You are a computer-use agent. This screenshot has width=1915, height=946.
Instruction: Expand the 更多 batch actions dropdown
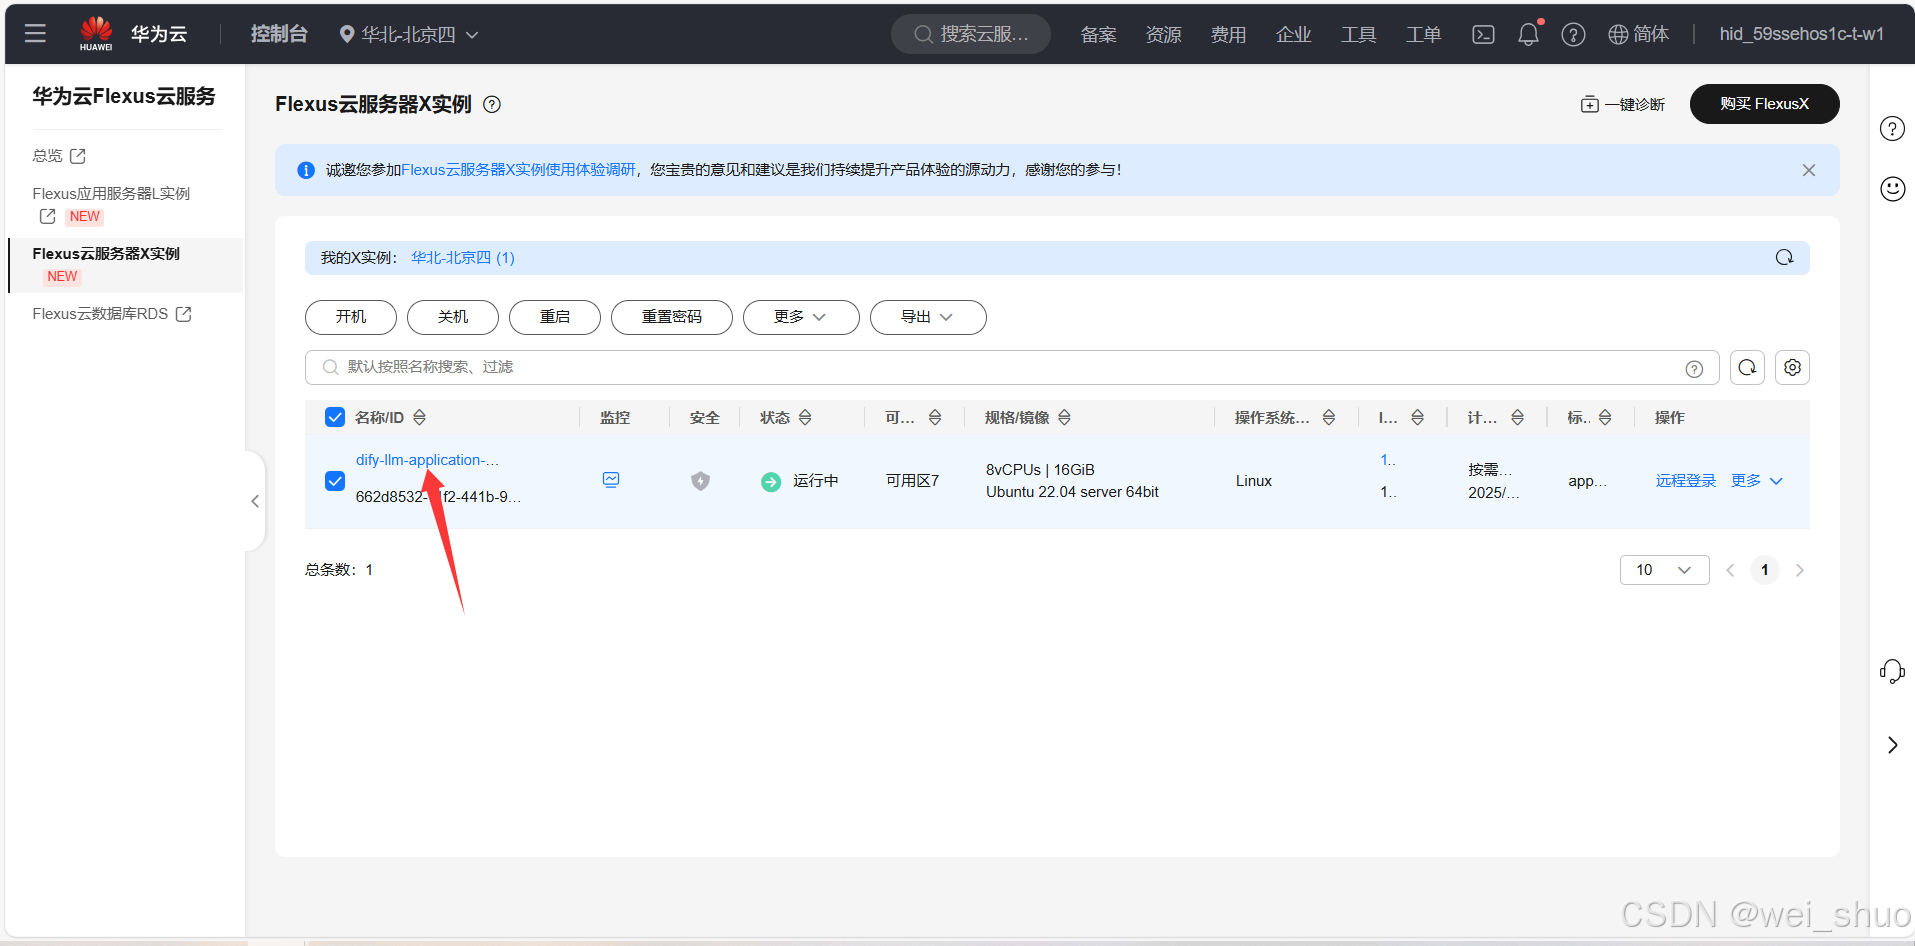801,317
